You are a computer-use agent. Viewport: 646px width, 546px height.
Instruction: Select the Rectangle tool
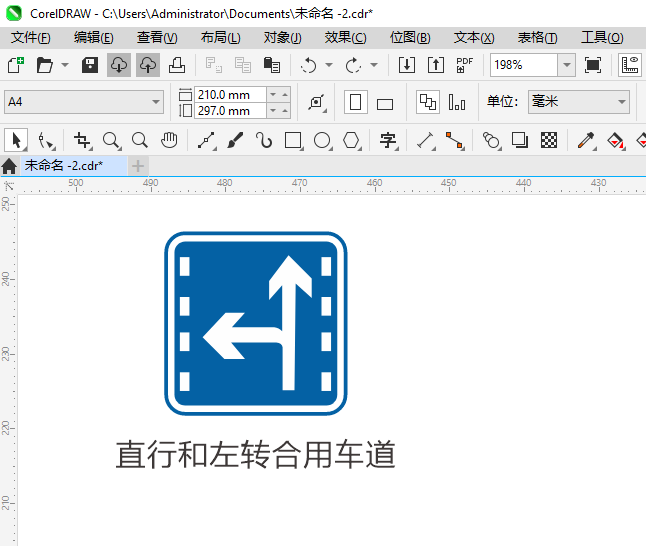tap(294, 141)
